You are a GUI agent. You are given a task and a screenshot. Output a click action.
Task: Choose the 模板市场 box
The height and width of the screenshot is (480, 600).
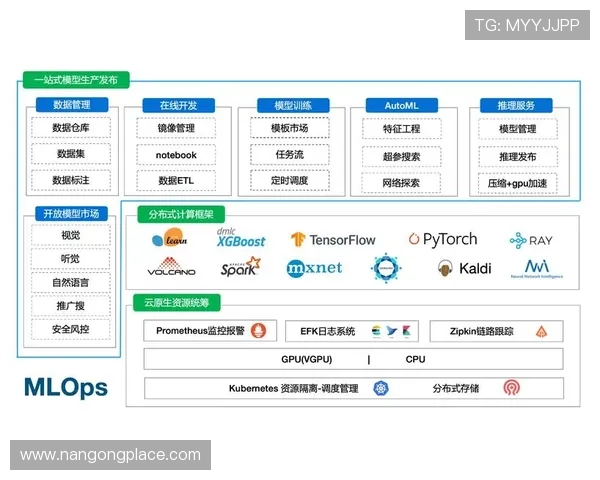click(x=290, y=128)
